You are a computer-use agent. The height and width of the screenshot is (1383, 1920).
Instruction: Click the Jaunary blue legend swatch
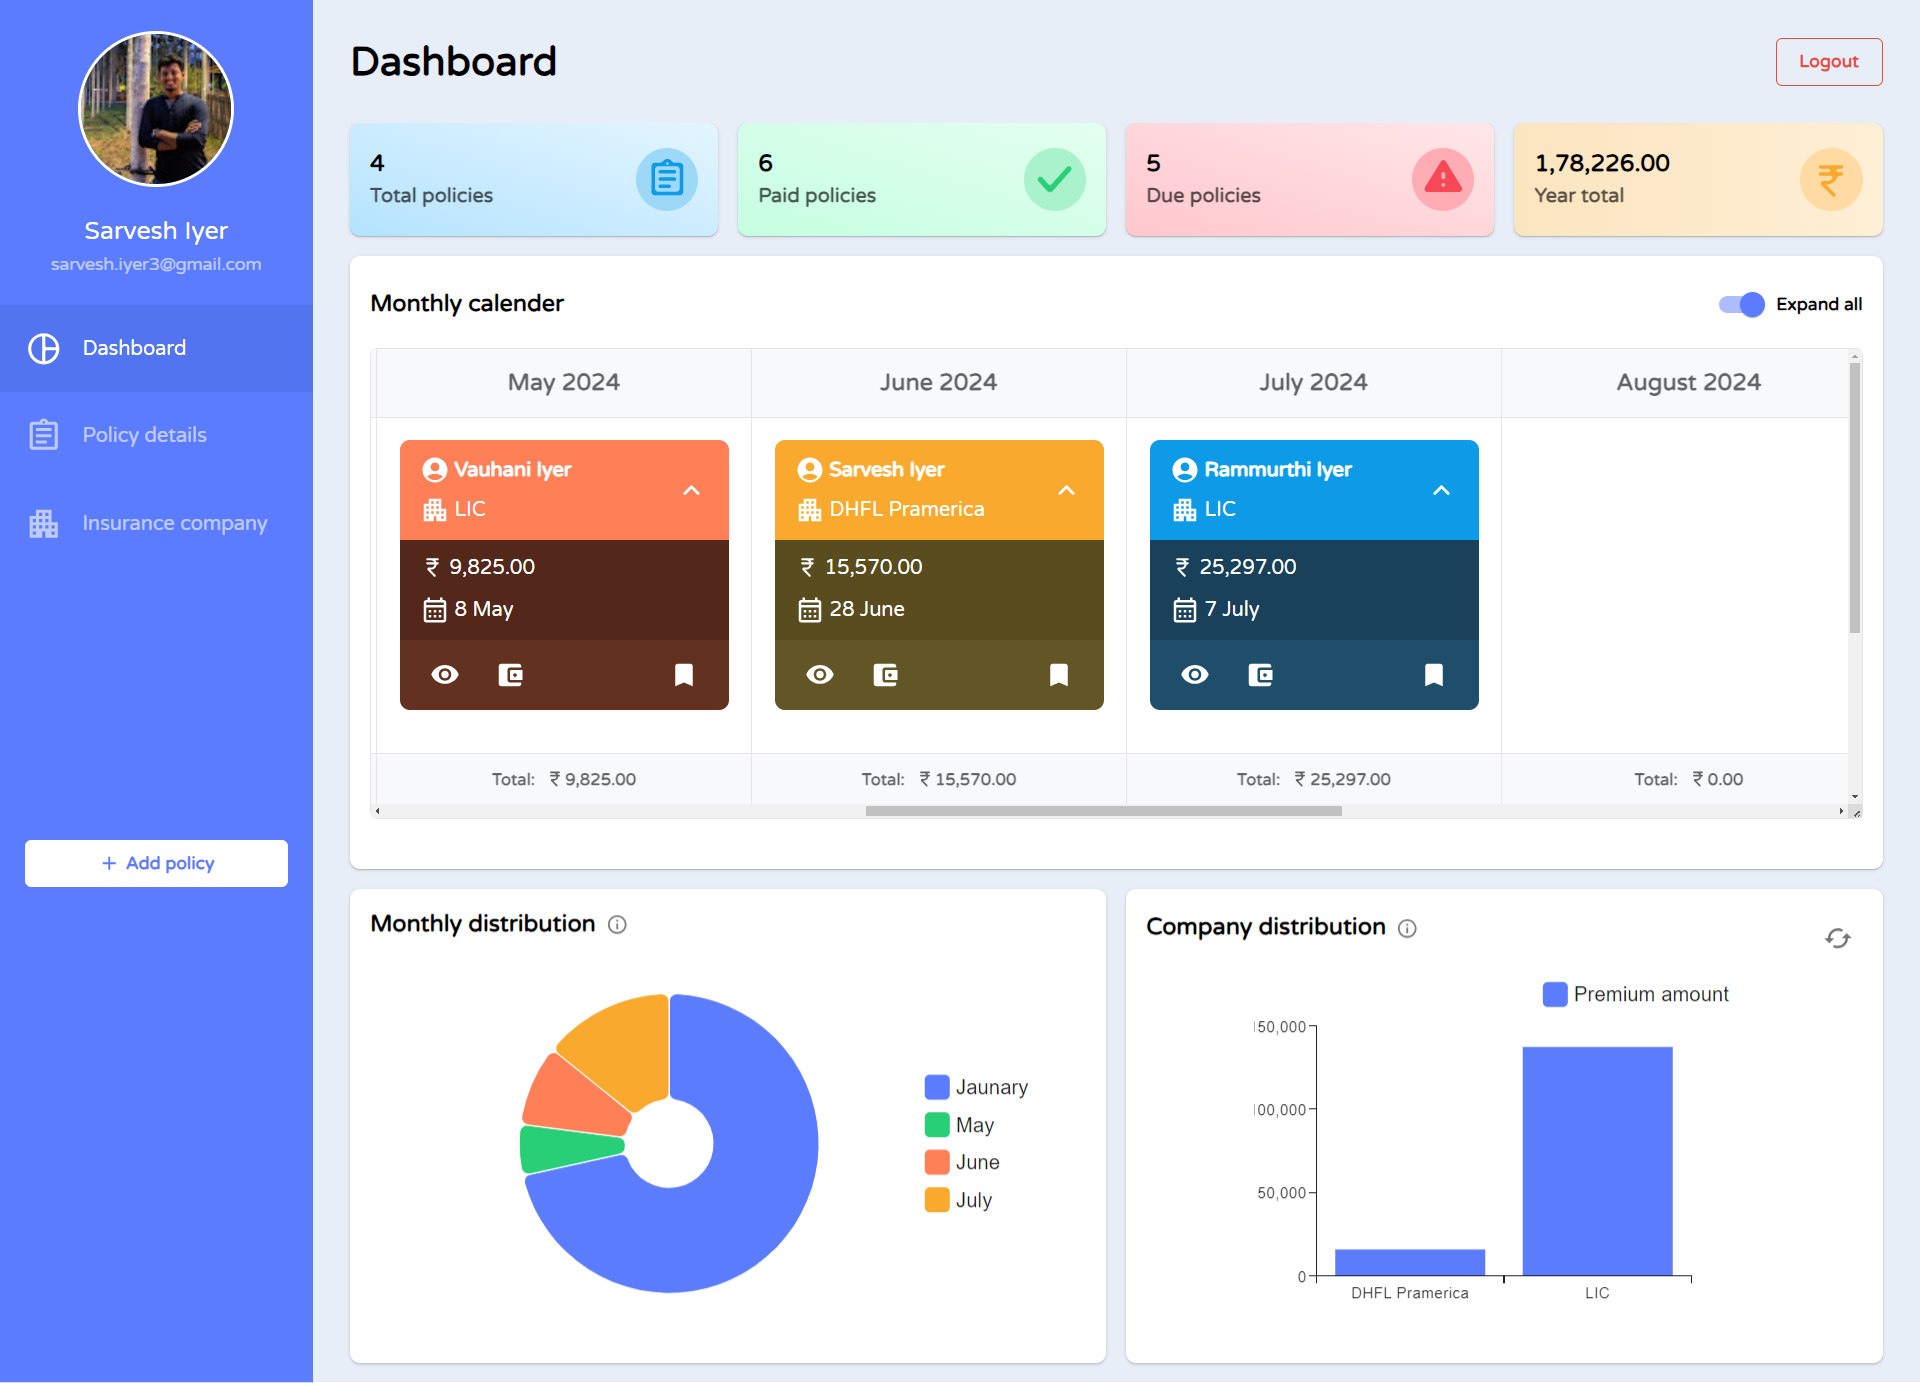pos(937,1087)
